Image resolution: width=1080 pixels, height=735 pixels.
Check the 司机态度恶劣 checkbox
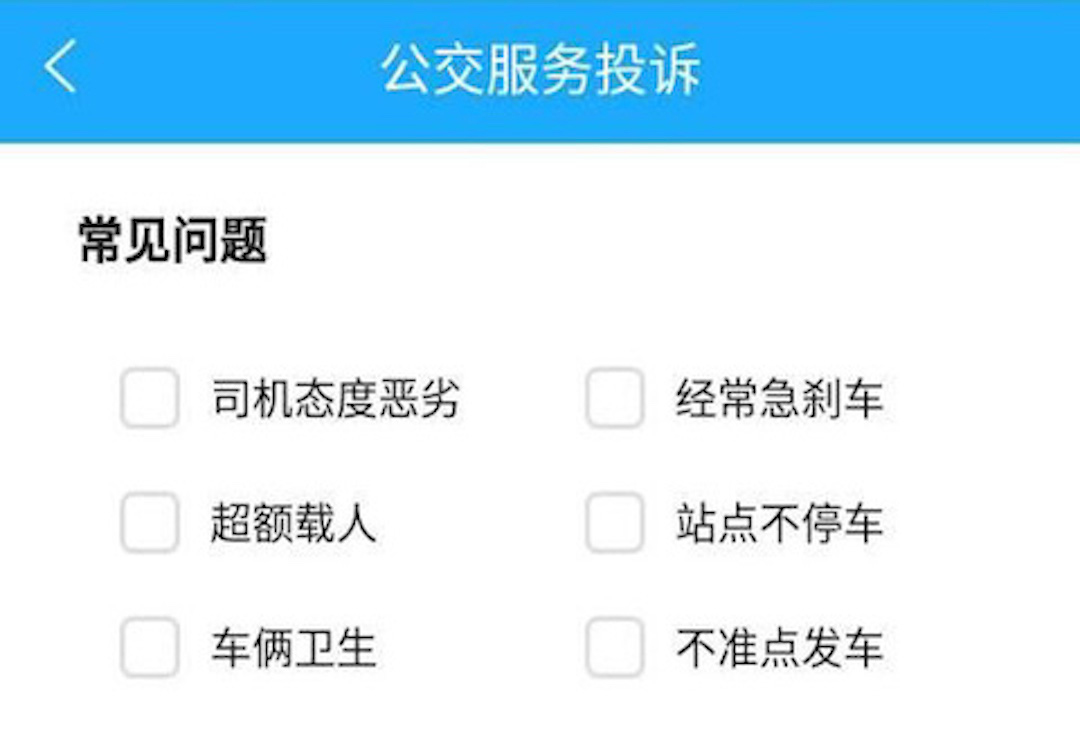(150, 398)
